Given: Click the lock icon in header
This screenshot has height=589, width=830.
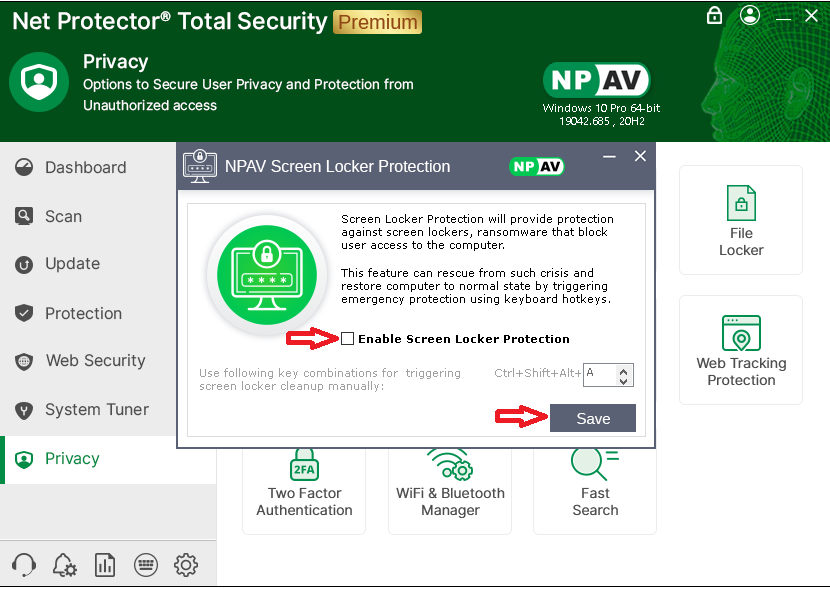Looking at the screenshot, I should pos(714,15).
